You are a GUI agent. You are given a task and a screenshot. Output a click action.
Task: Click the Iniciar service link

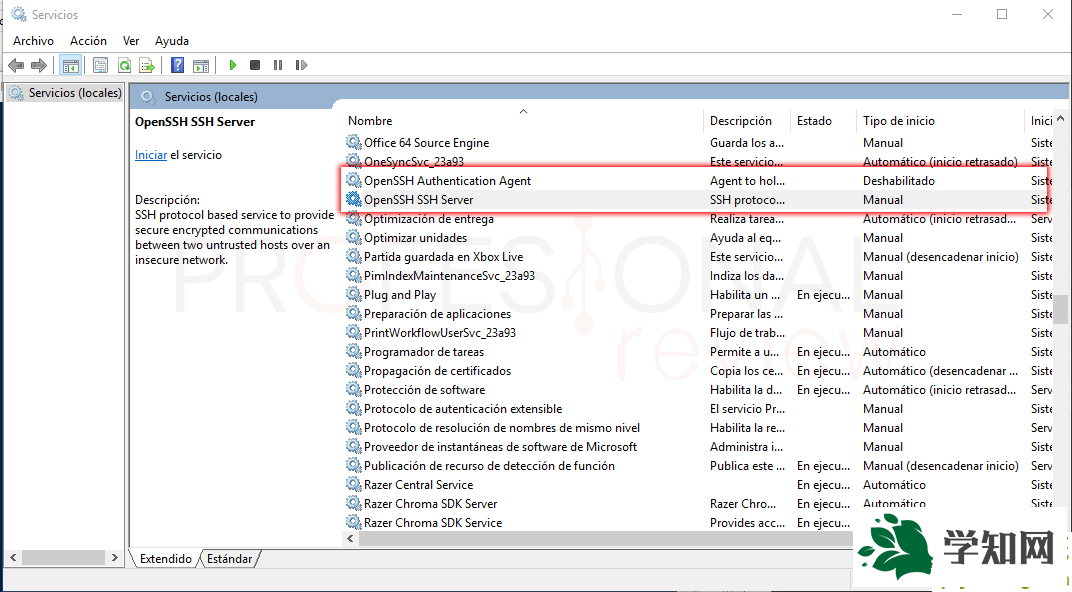tap(150, 155)
